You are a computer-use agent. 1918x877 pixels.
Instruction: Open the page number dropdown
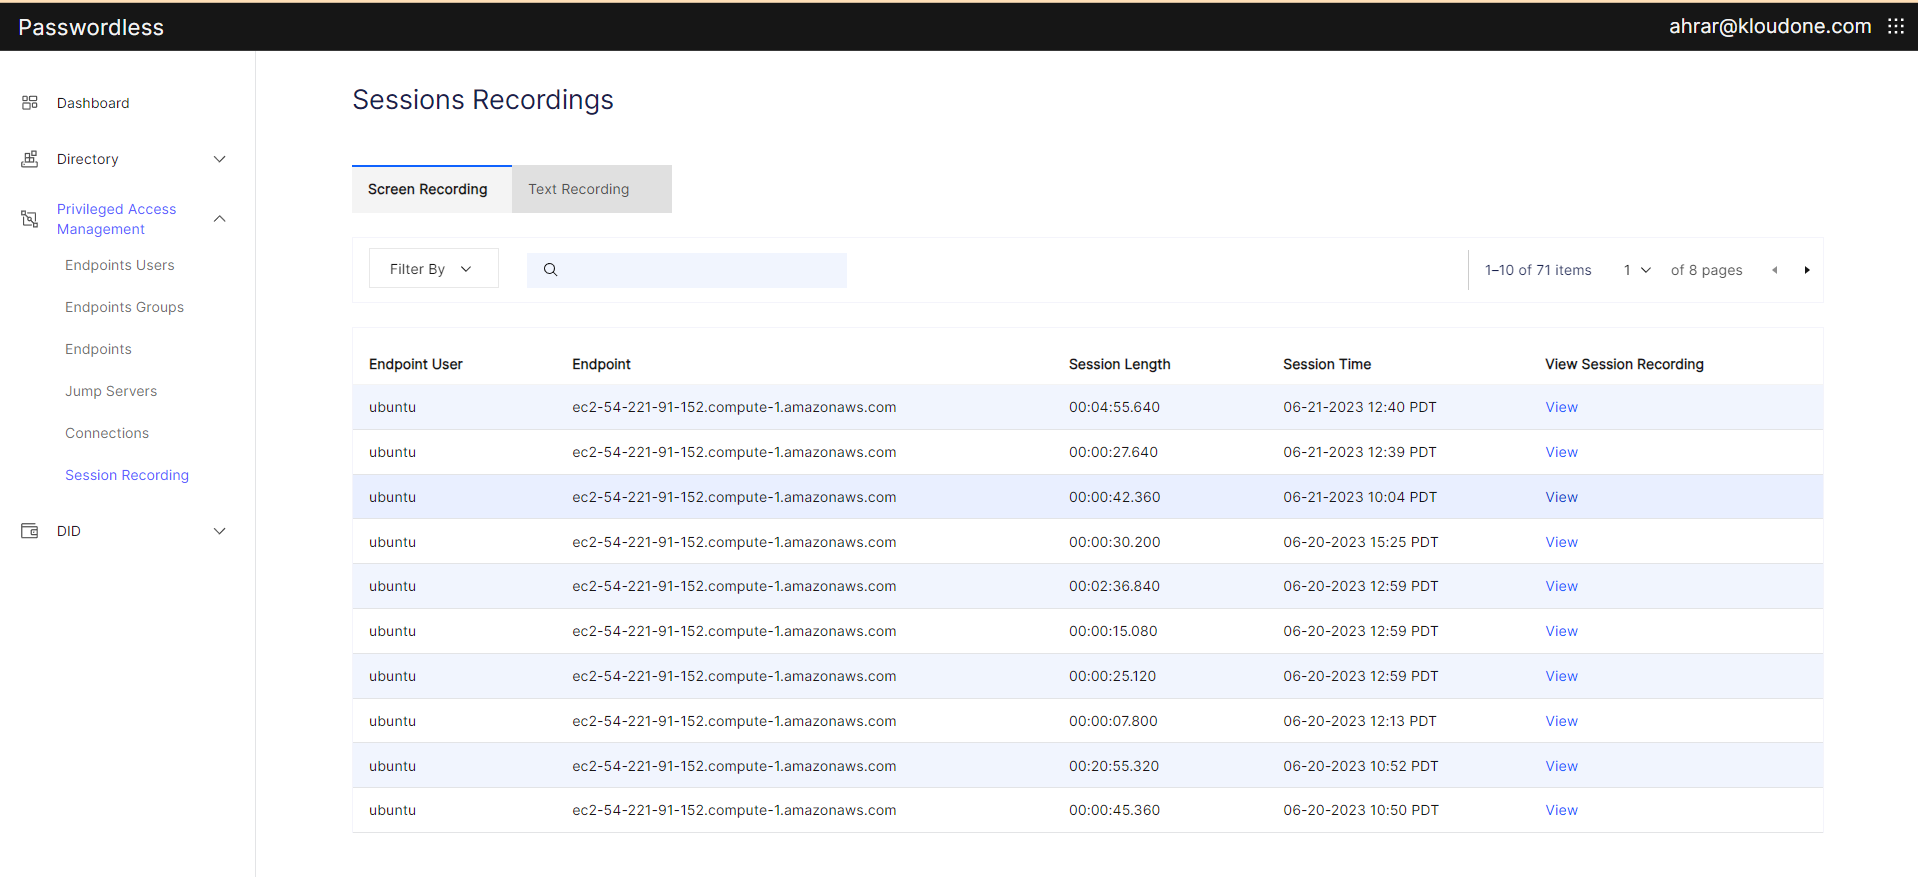[x=1637, y=270]
